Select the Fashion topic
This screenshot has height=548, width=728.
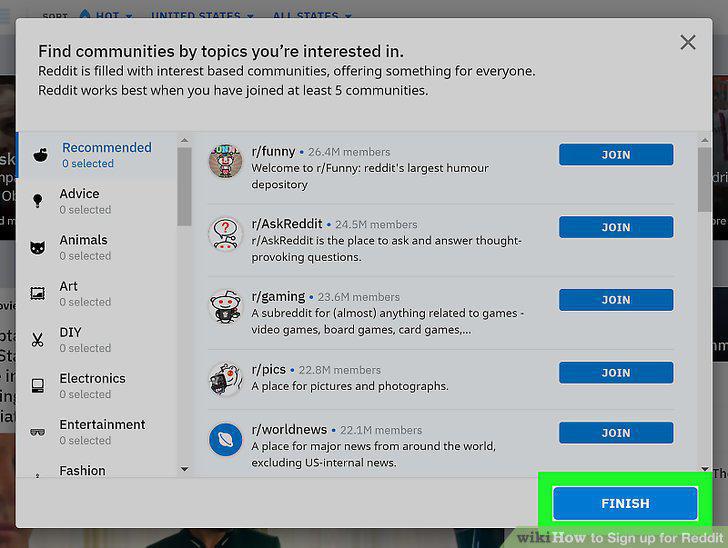tap(97, 468)
